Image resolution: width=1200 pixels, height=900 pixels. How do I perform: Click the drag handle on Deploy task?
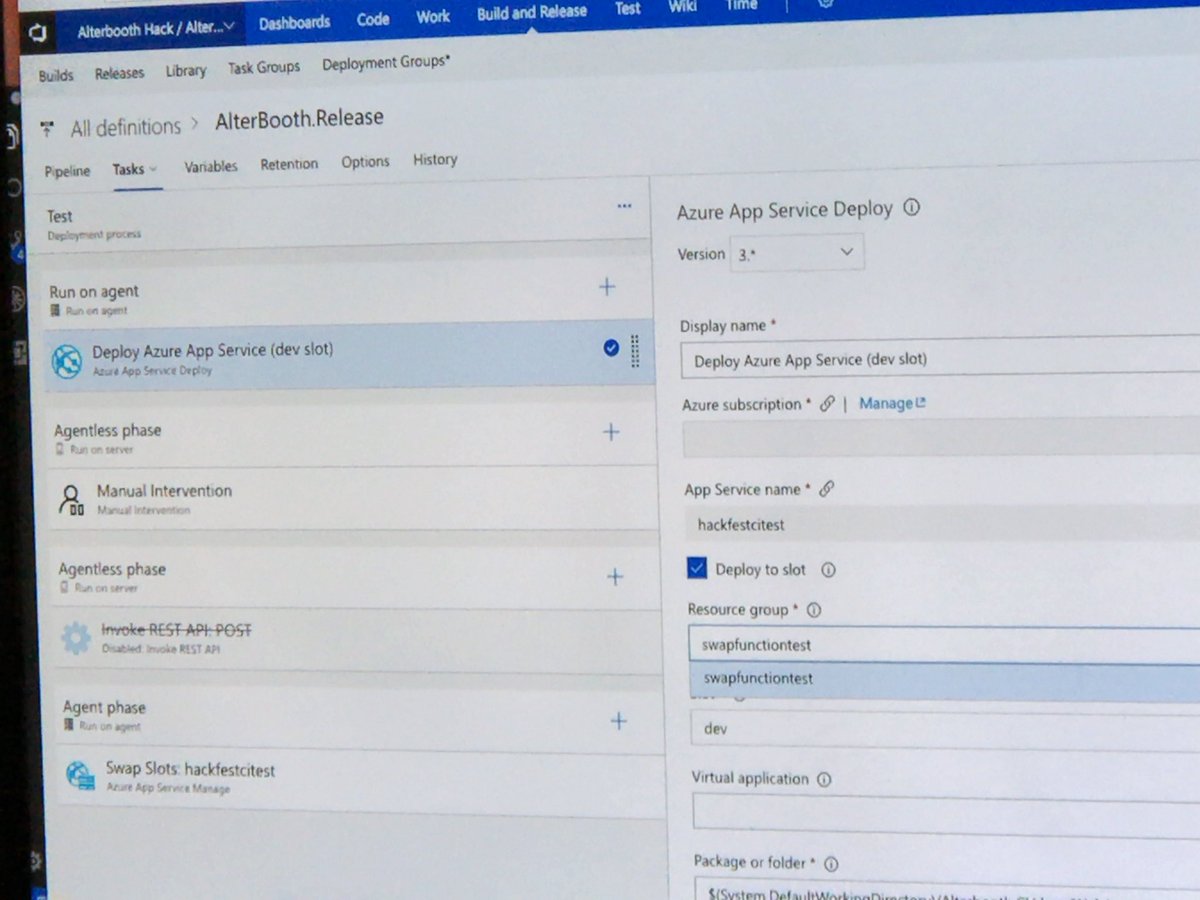click(x=635, y=350)
